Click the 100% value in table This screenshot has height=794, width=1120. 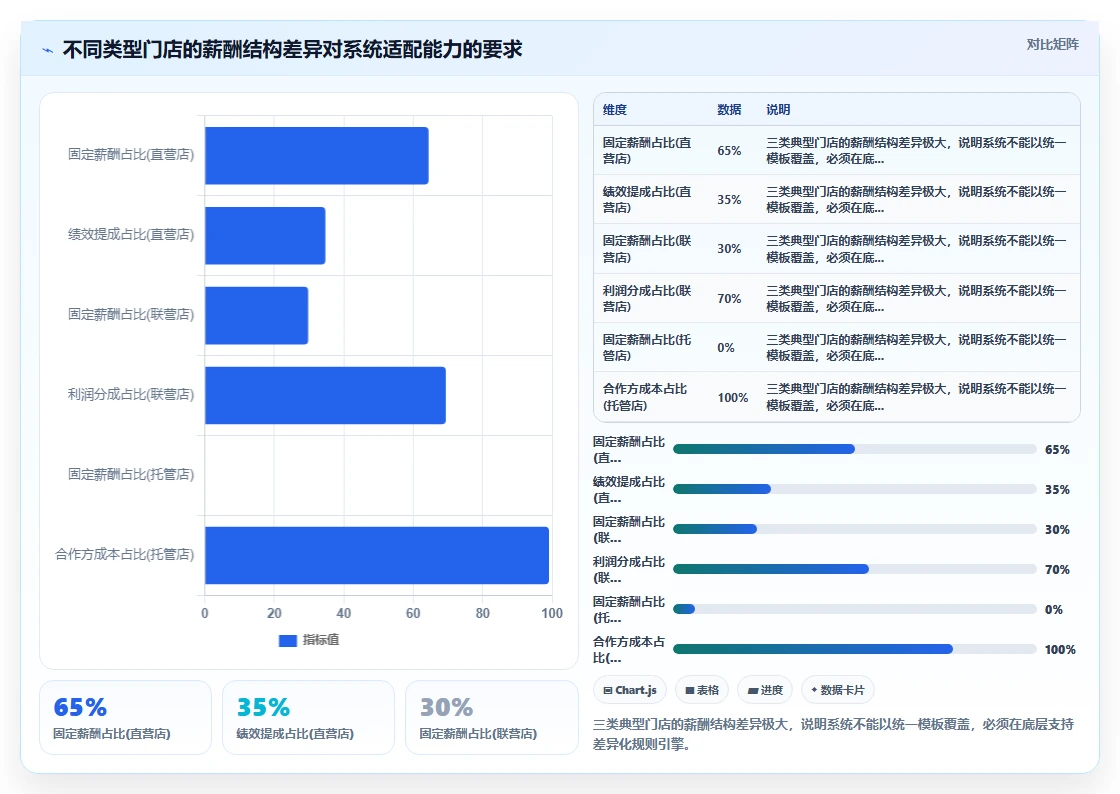(733, 398)
